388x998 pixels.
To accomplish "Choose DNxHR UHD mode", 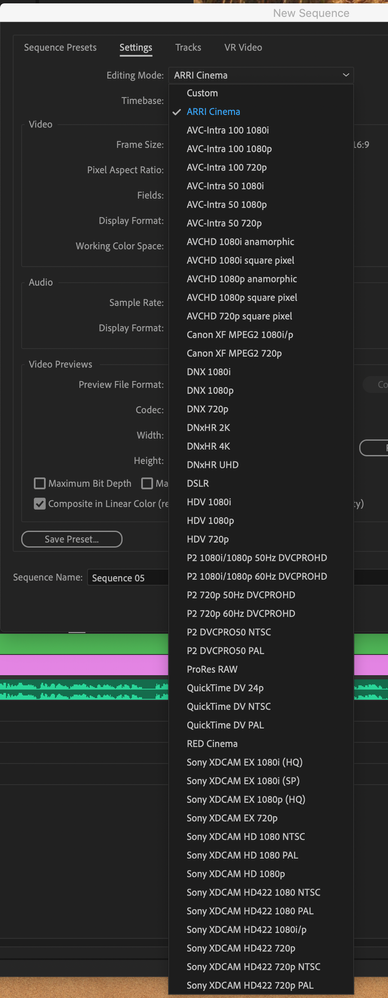I will click(261, 465).
